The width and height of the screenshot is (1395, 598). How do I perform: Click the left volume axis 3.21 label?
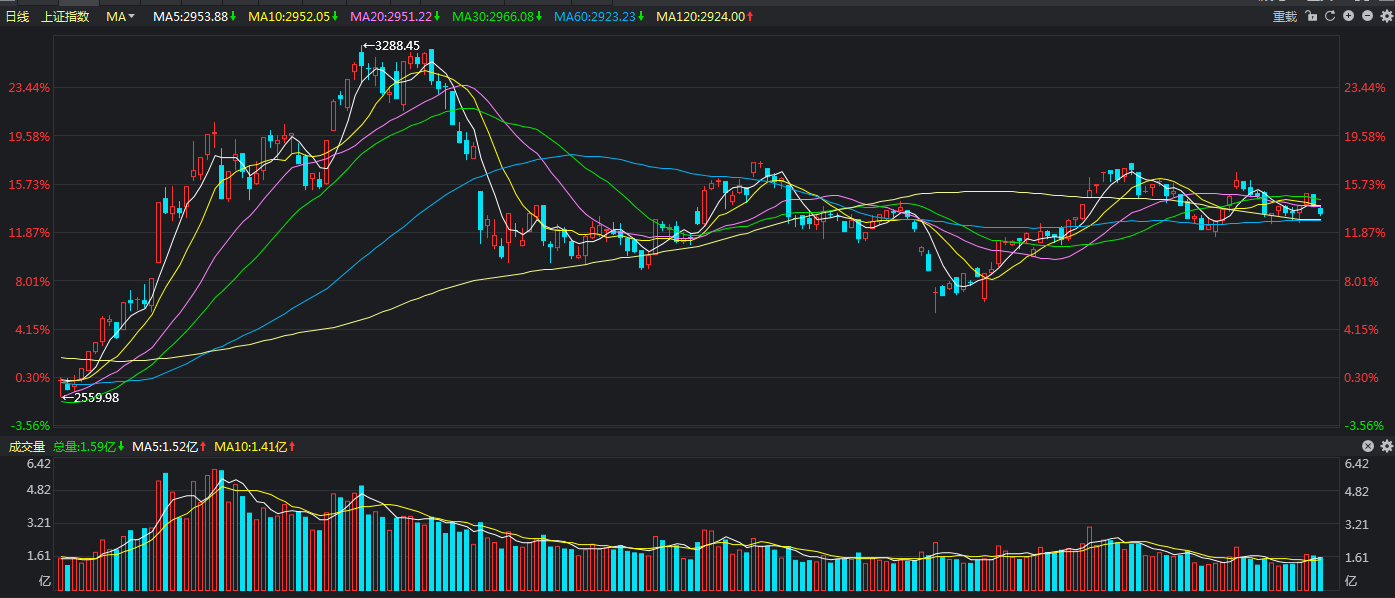38,524
